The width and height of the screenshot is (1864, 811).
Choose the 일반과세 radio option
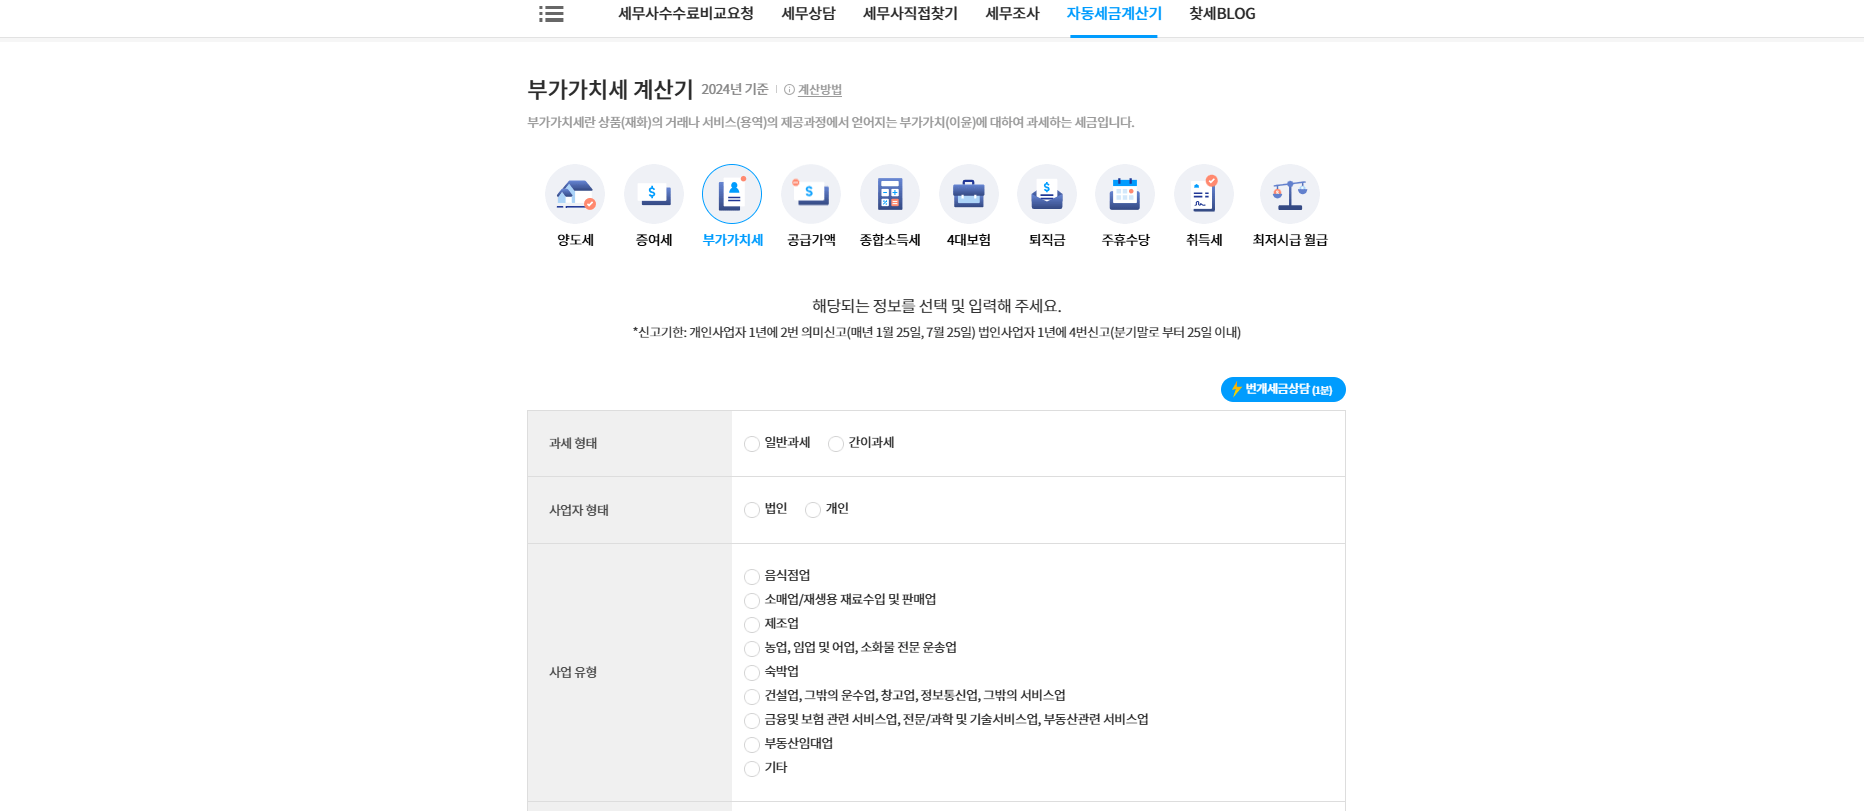752,444
